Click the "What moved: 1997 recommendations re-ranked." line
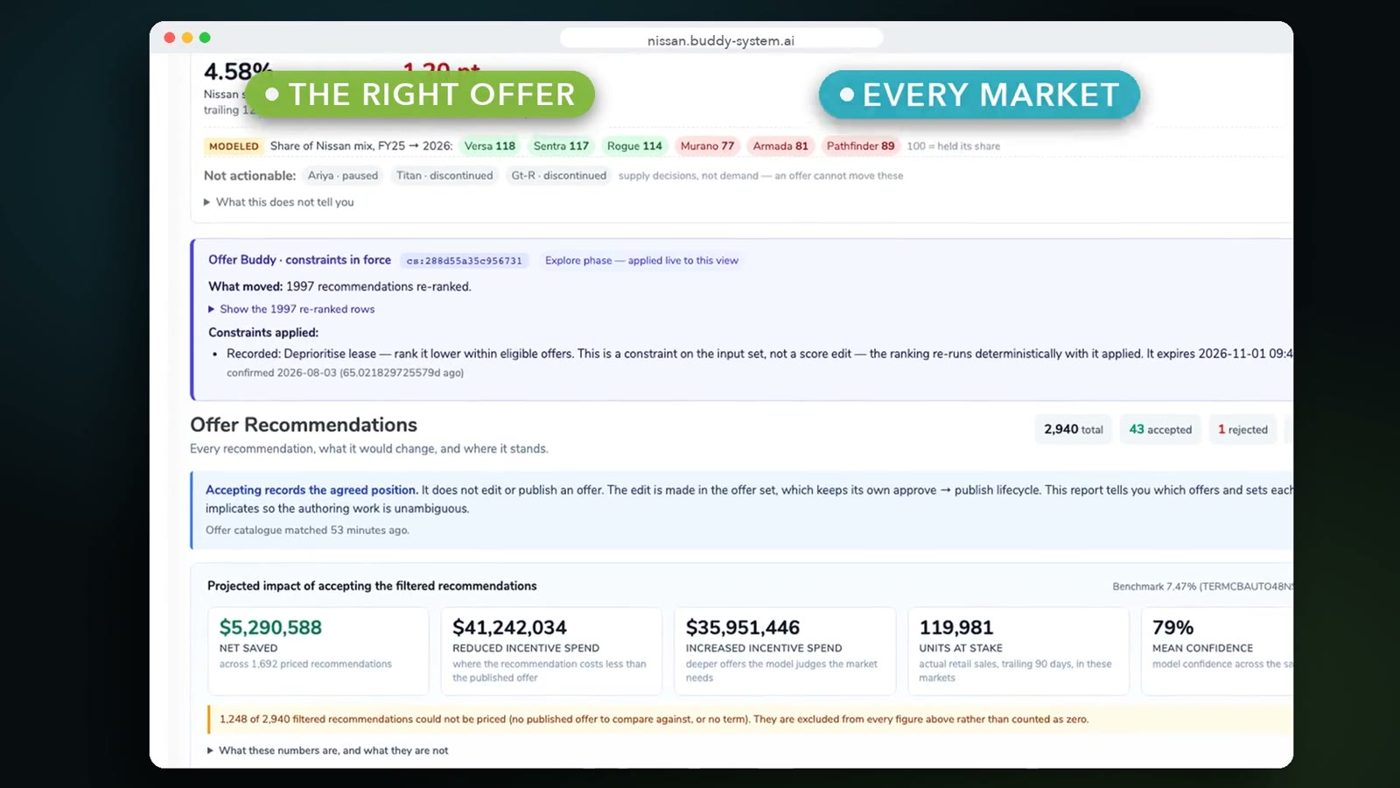Screen dimensions: 1400x788 (x=339, y=287)
